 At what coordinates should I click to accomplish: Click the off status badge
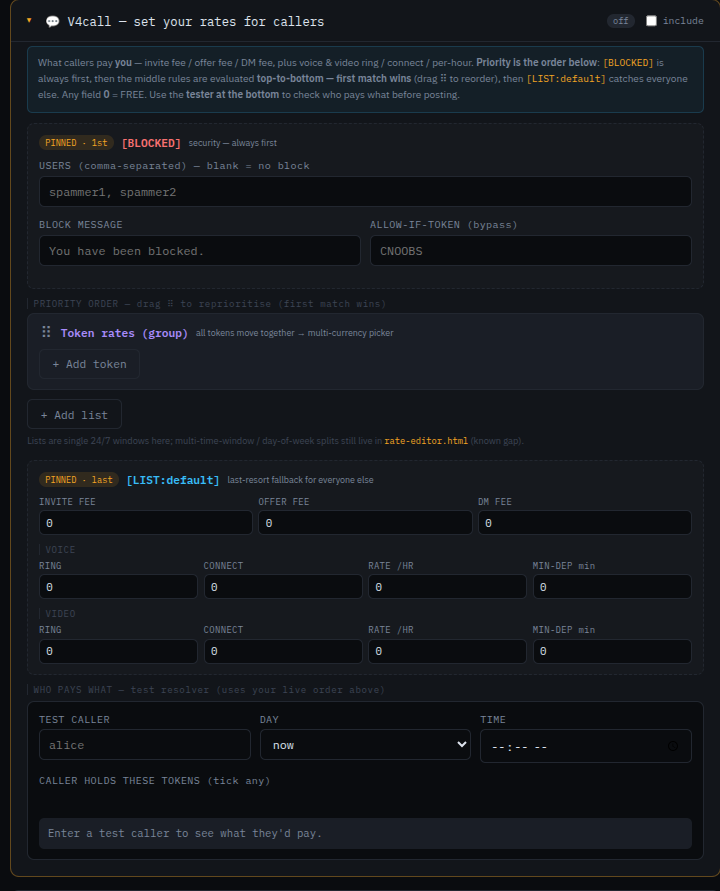point(621,21)
